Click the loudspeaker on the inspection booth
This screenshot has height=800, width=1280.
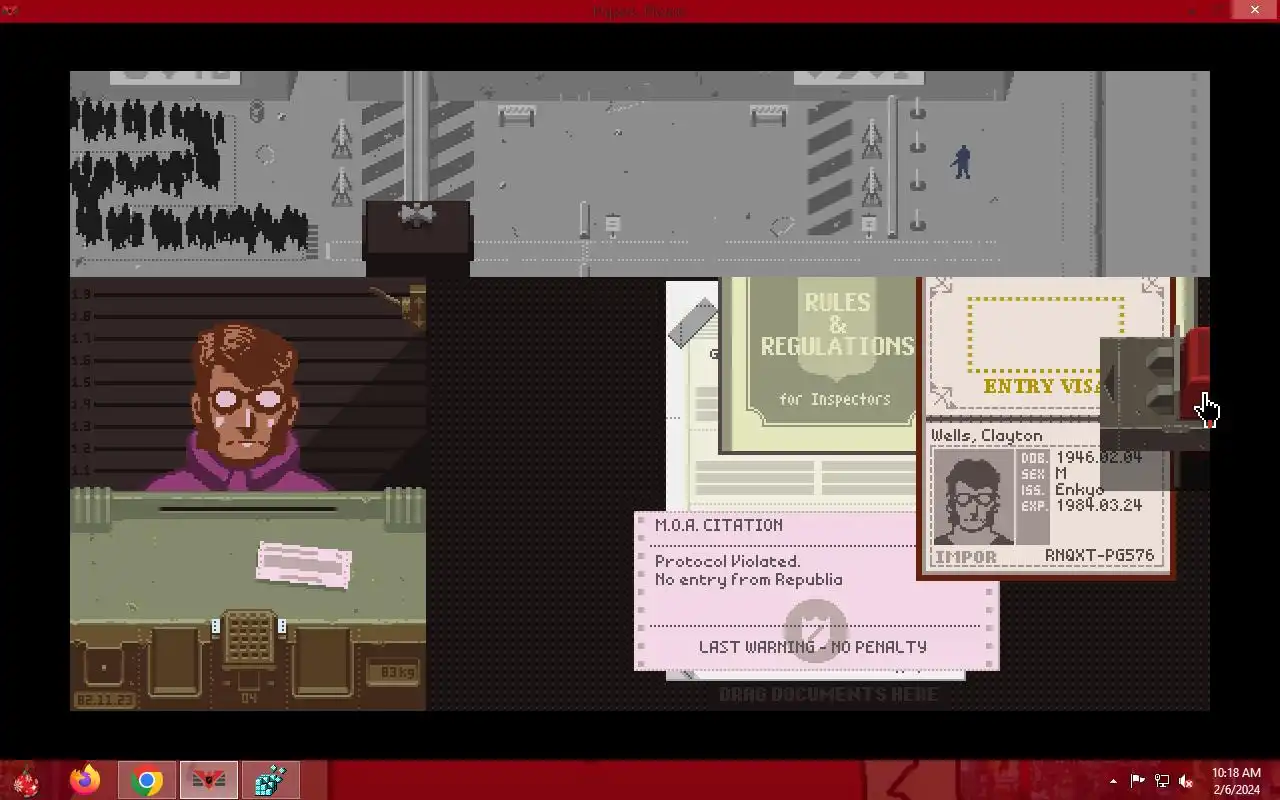pos(416,214)
